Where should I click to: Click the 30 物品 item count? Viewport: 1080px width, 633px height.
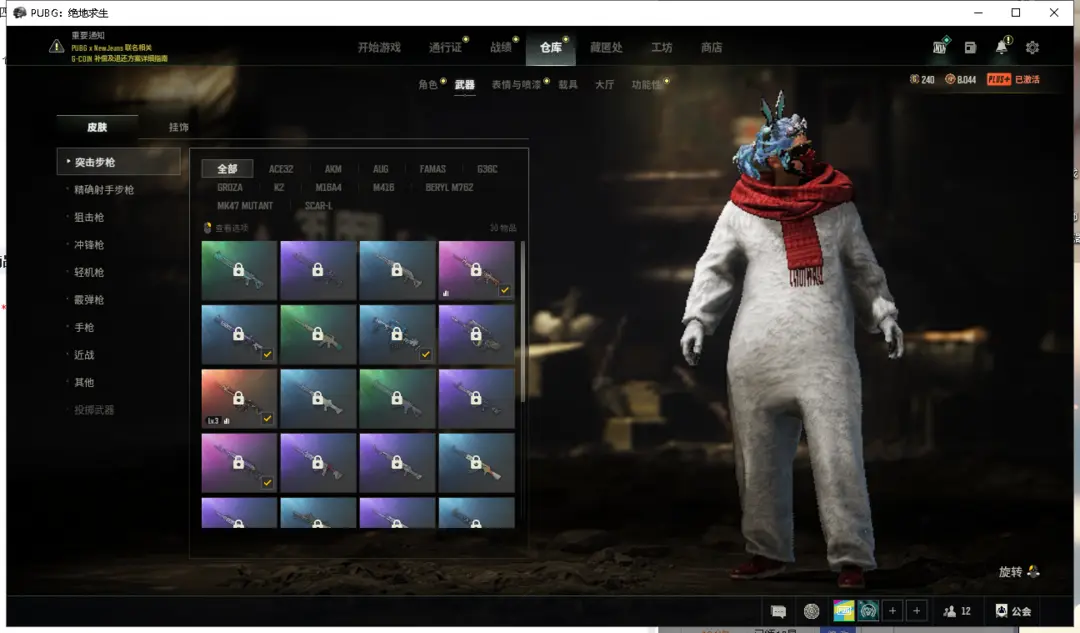pyautogui.click(x=503, y=228)
